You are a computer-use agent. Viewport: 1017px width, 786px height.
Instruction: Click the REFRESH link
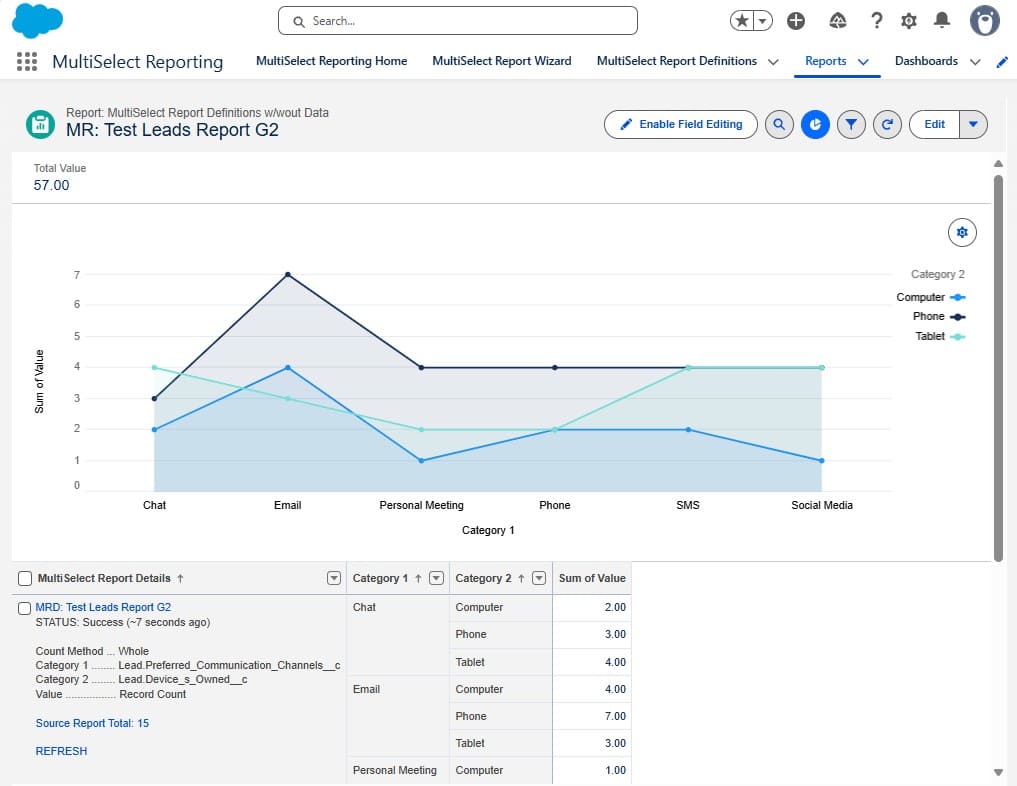tap(61, 751)
